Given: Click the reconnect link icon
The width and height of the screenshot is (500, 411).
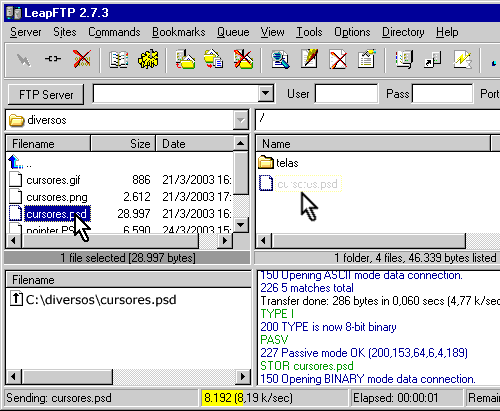Looking at the screenshot, I should pos(53,59).
